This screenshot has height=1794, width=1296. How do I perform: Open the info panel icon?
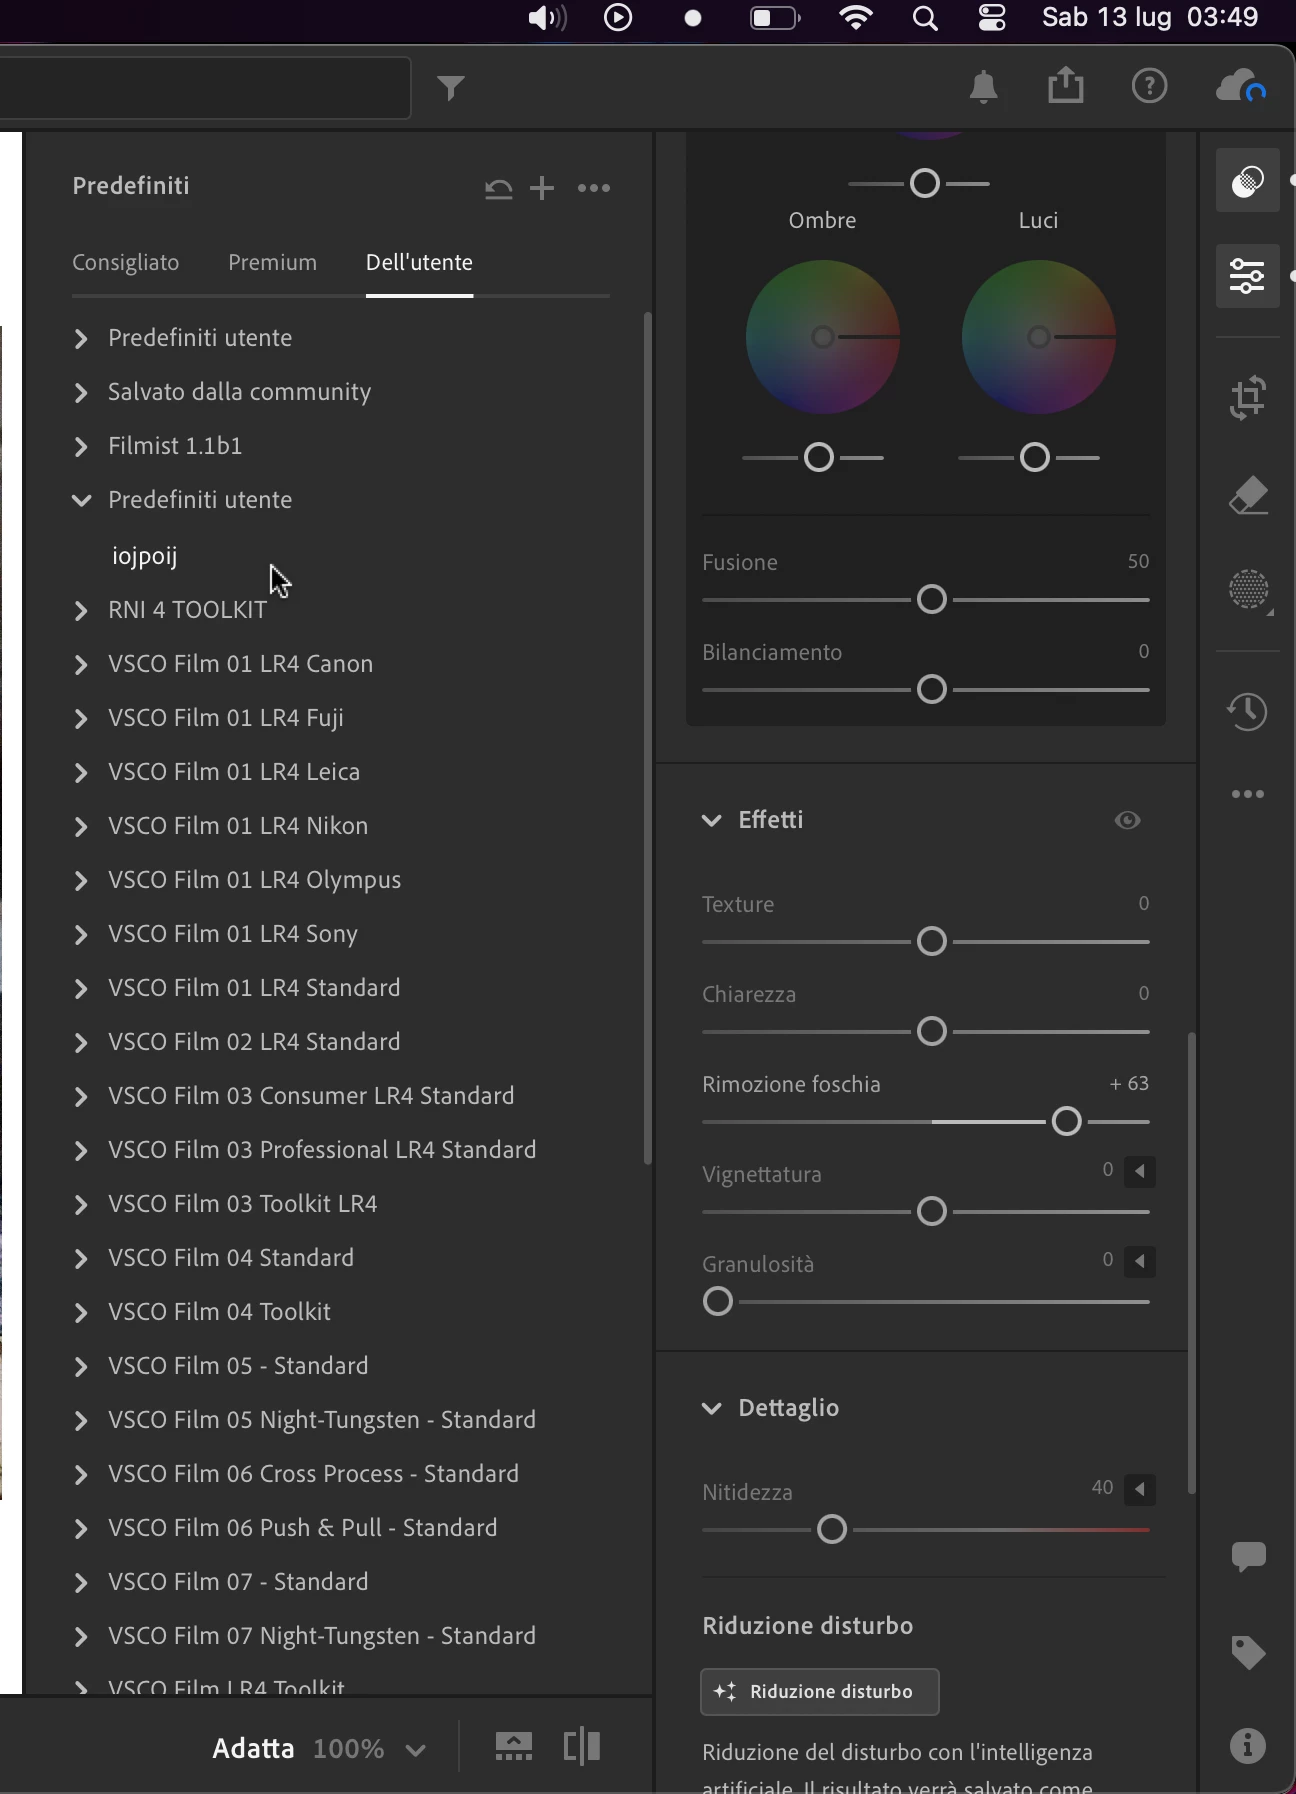[1248, 1746]
